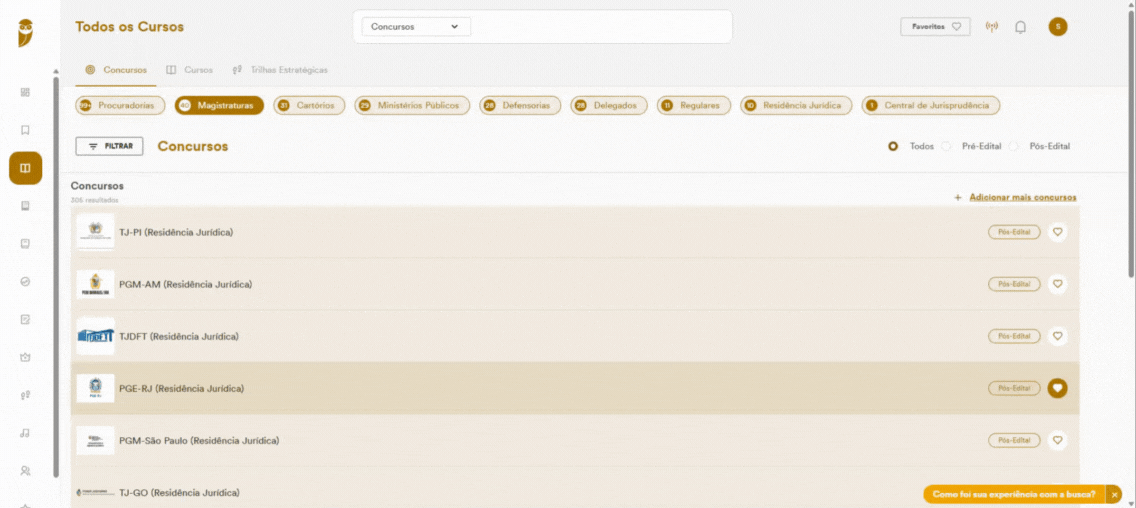Open the TJDFT logo thumbnail
The image size is (1136, 508).
(96, 336)
